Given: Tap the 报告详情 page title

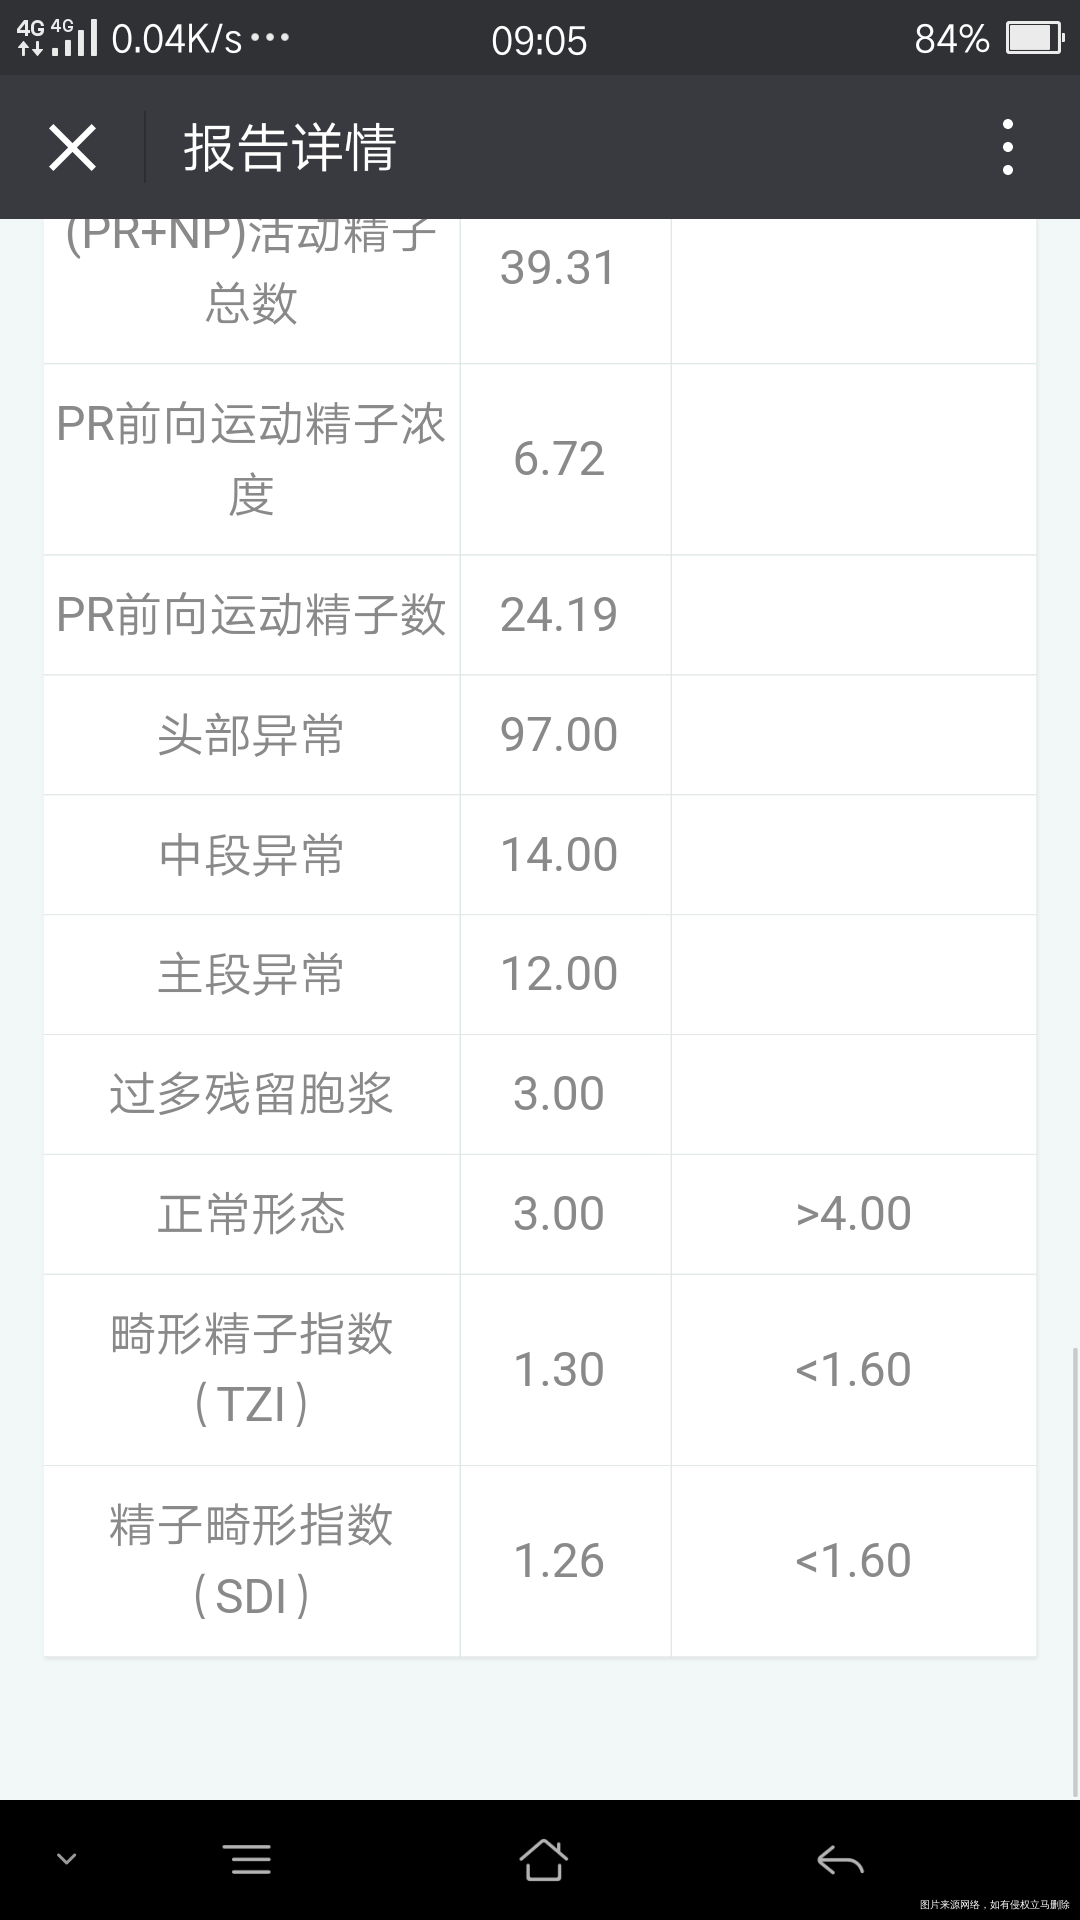Looking at the screenshot, I should tap(290, 148).
